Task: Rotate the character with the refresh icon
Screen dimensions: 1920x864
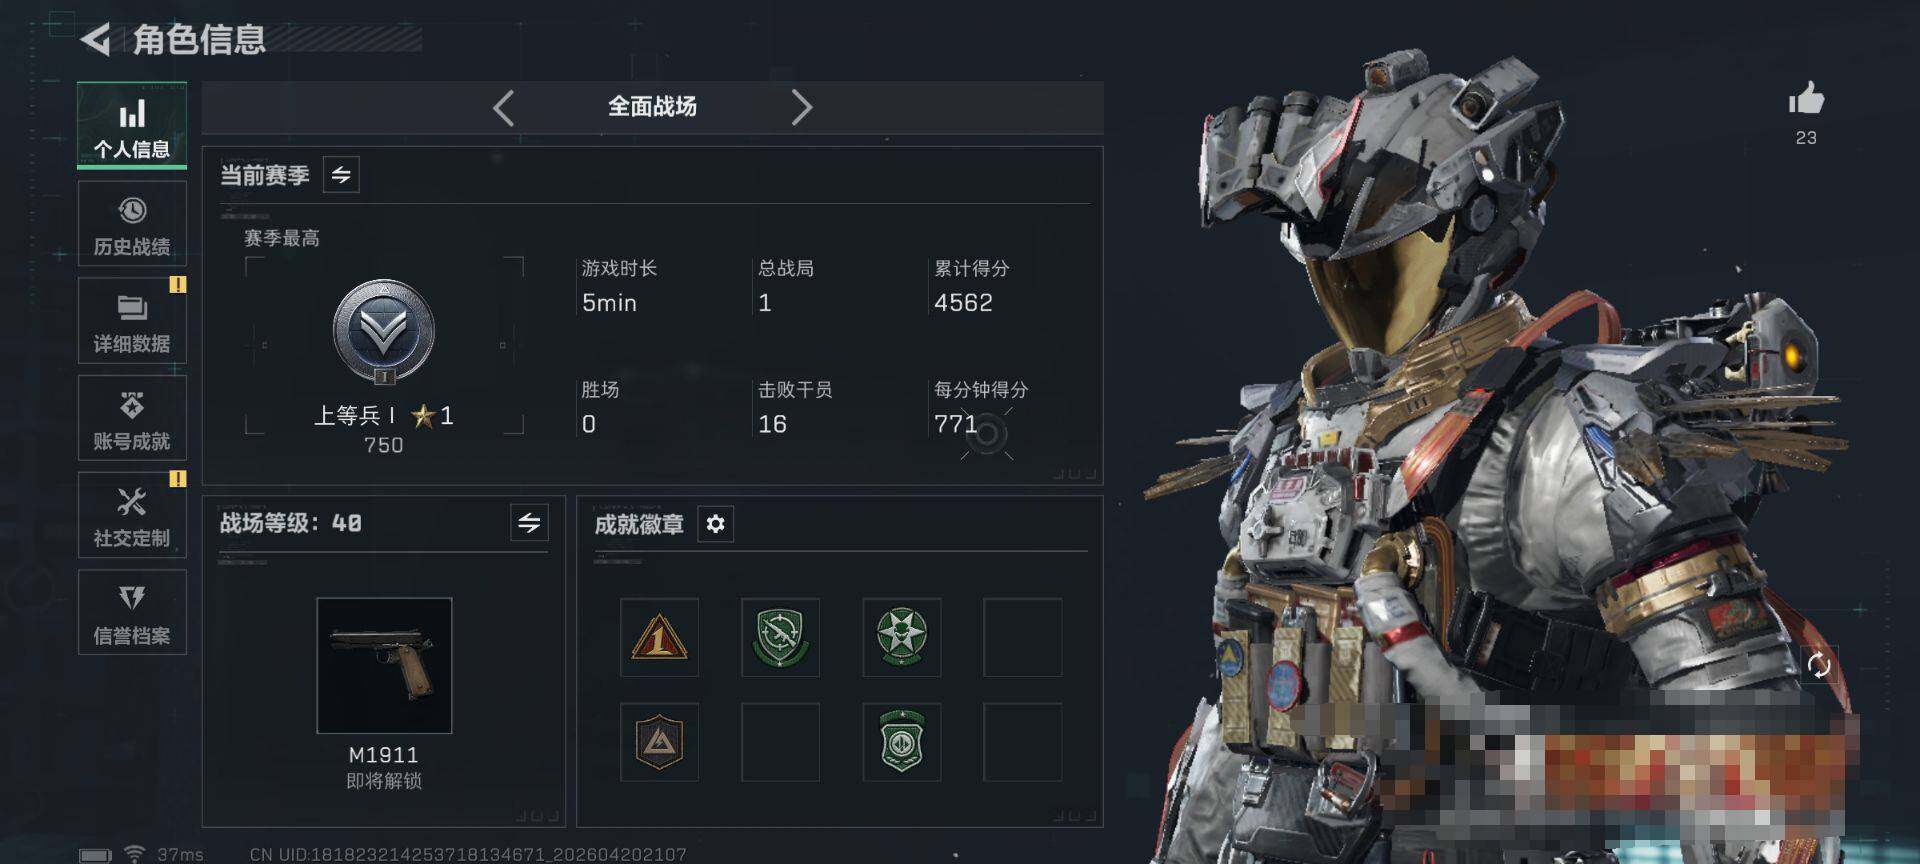Action: click(x=1819, y=665)
